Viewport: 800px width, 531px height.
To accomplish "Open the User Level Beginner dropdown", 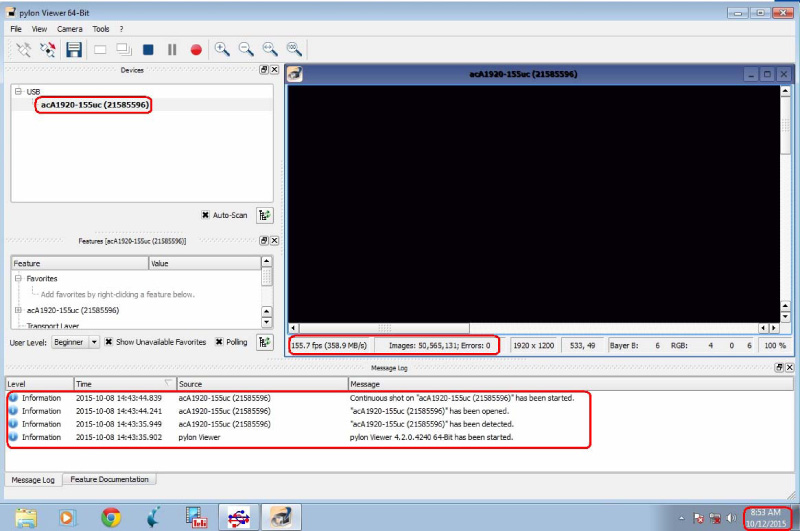I will coord(94,342).
